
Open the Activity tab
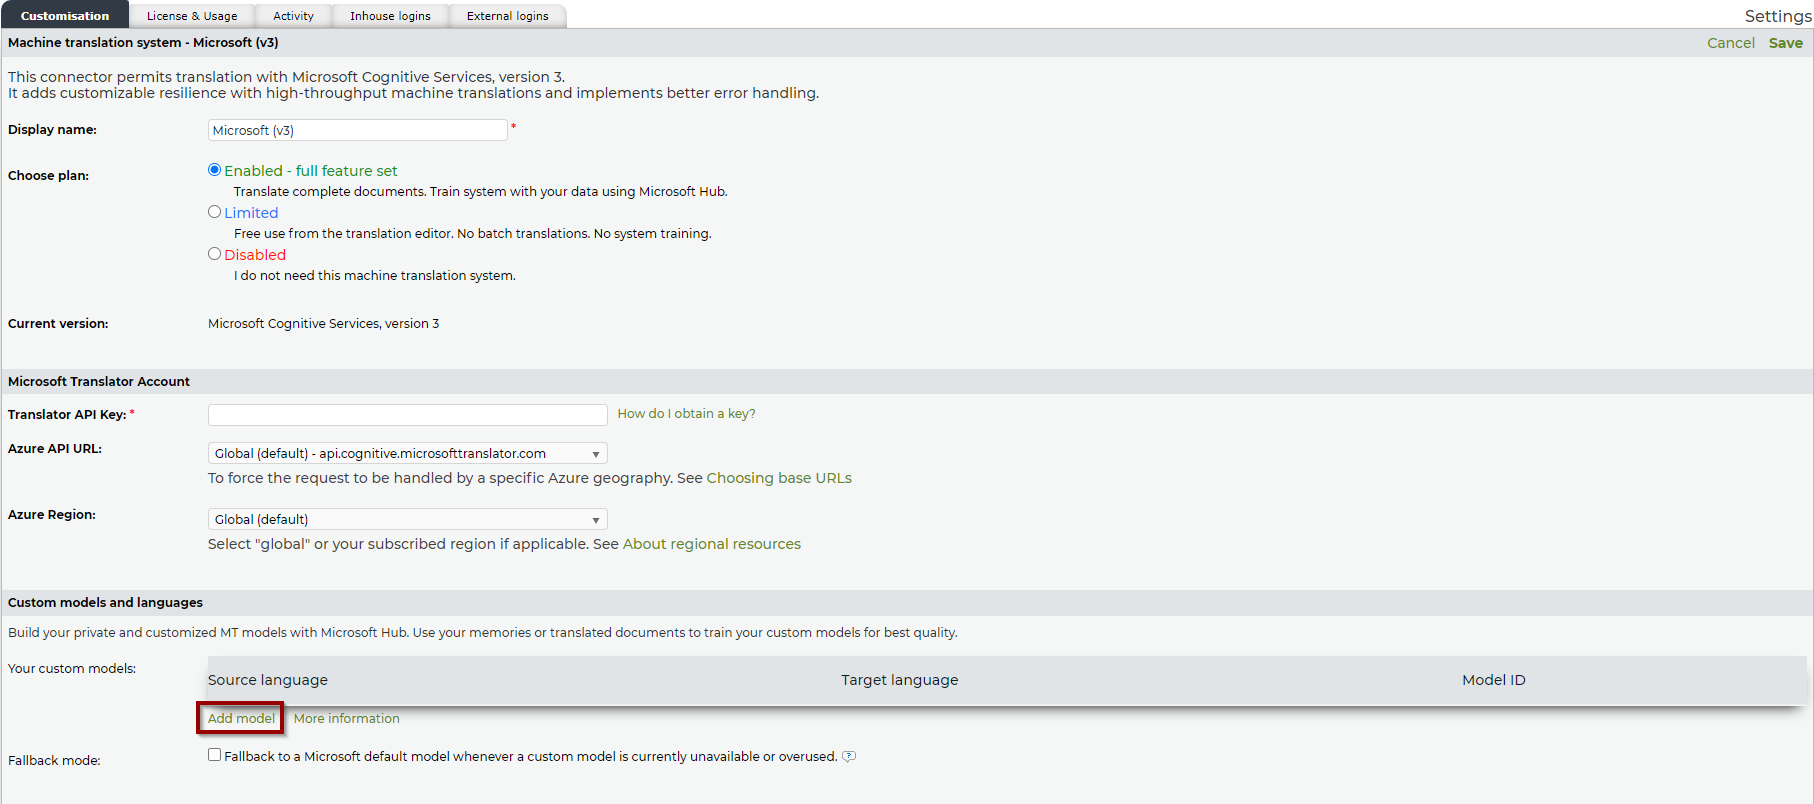pyautogui.click(x=293, y=16)
